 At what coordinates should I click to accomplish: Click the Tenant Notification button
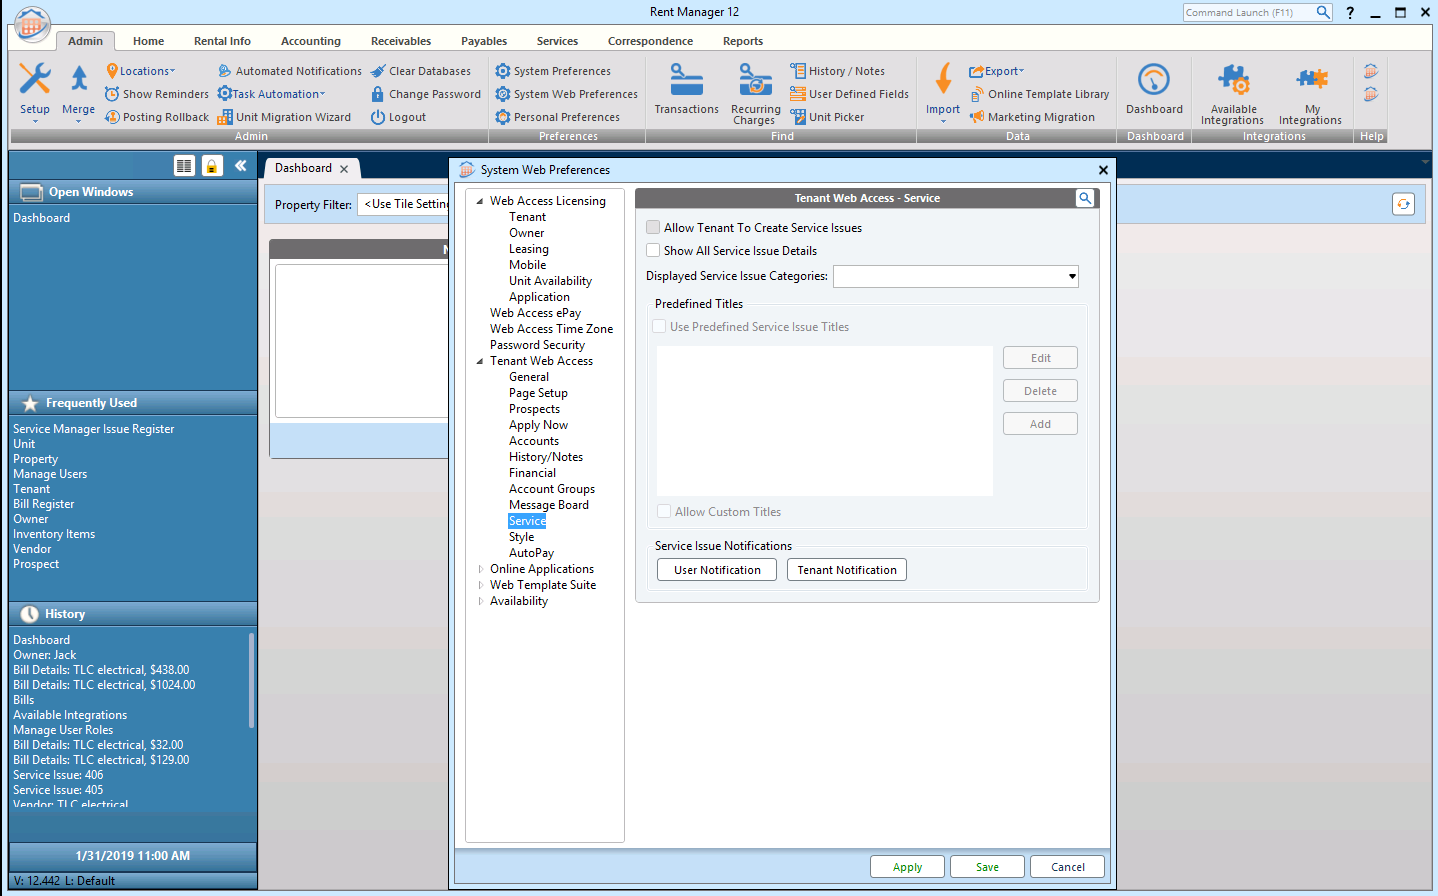click(846, 570)
